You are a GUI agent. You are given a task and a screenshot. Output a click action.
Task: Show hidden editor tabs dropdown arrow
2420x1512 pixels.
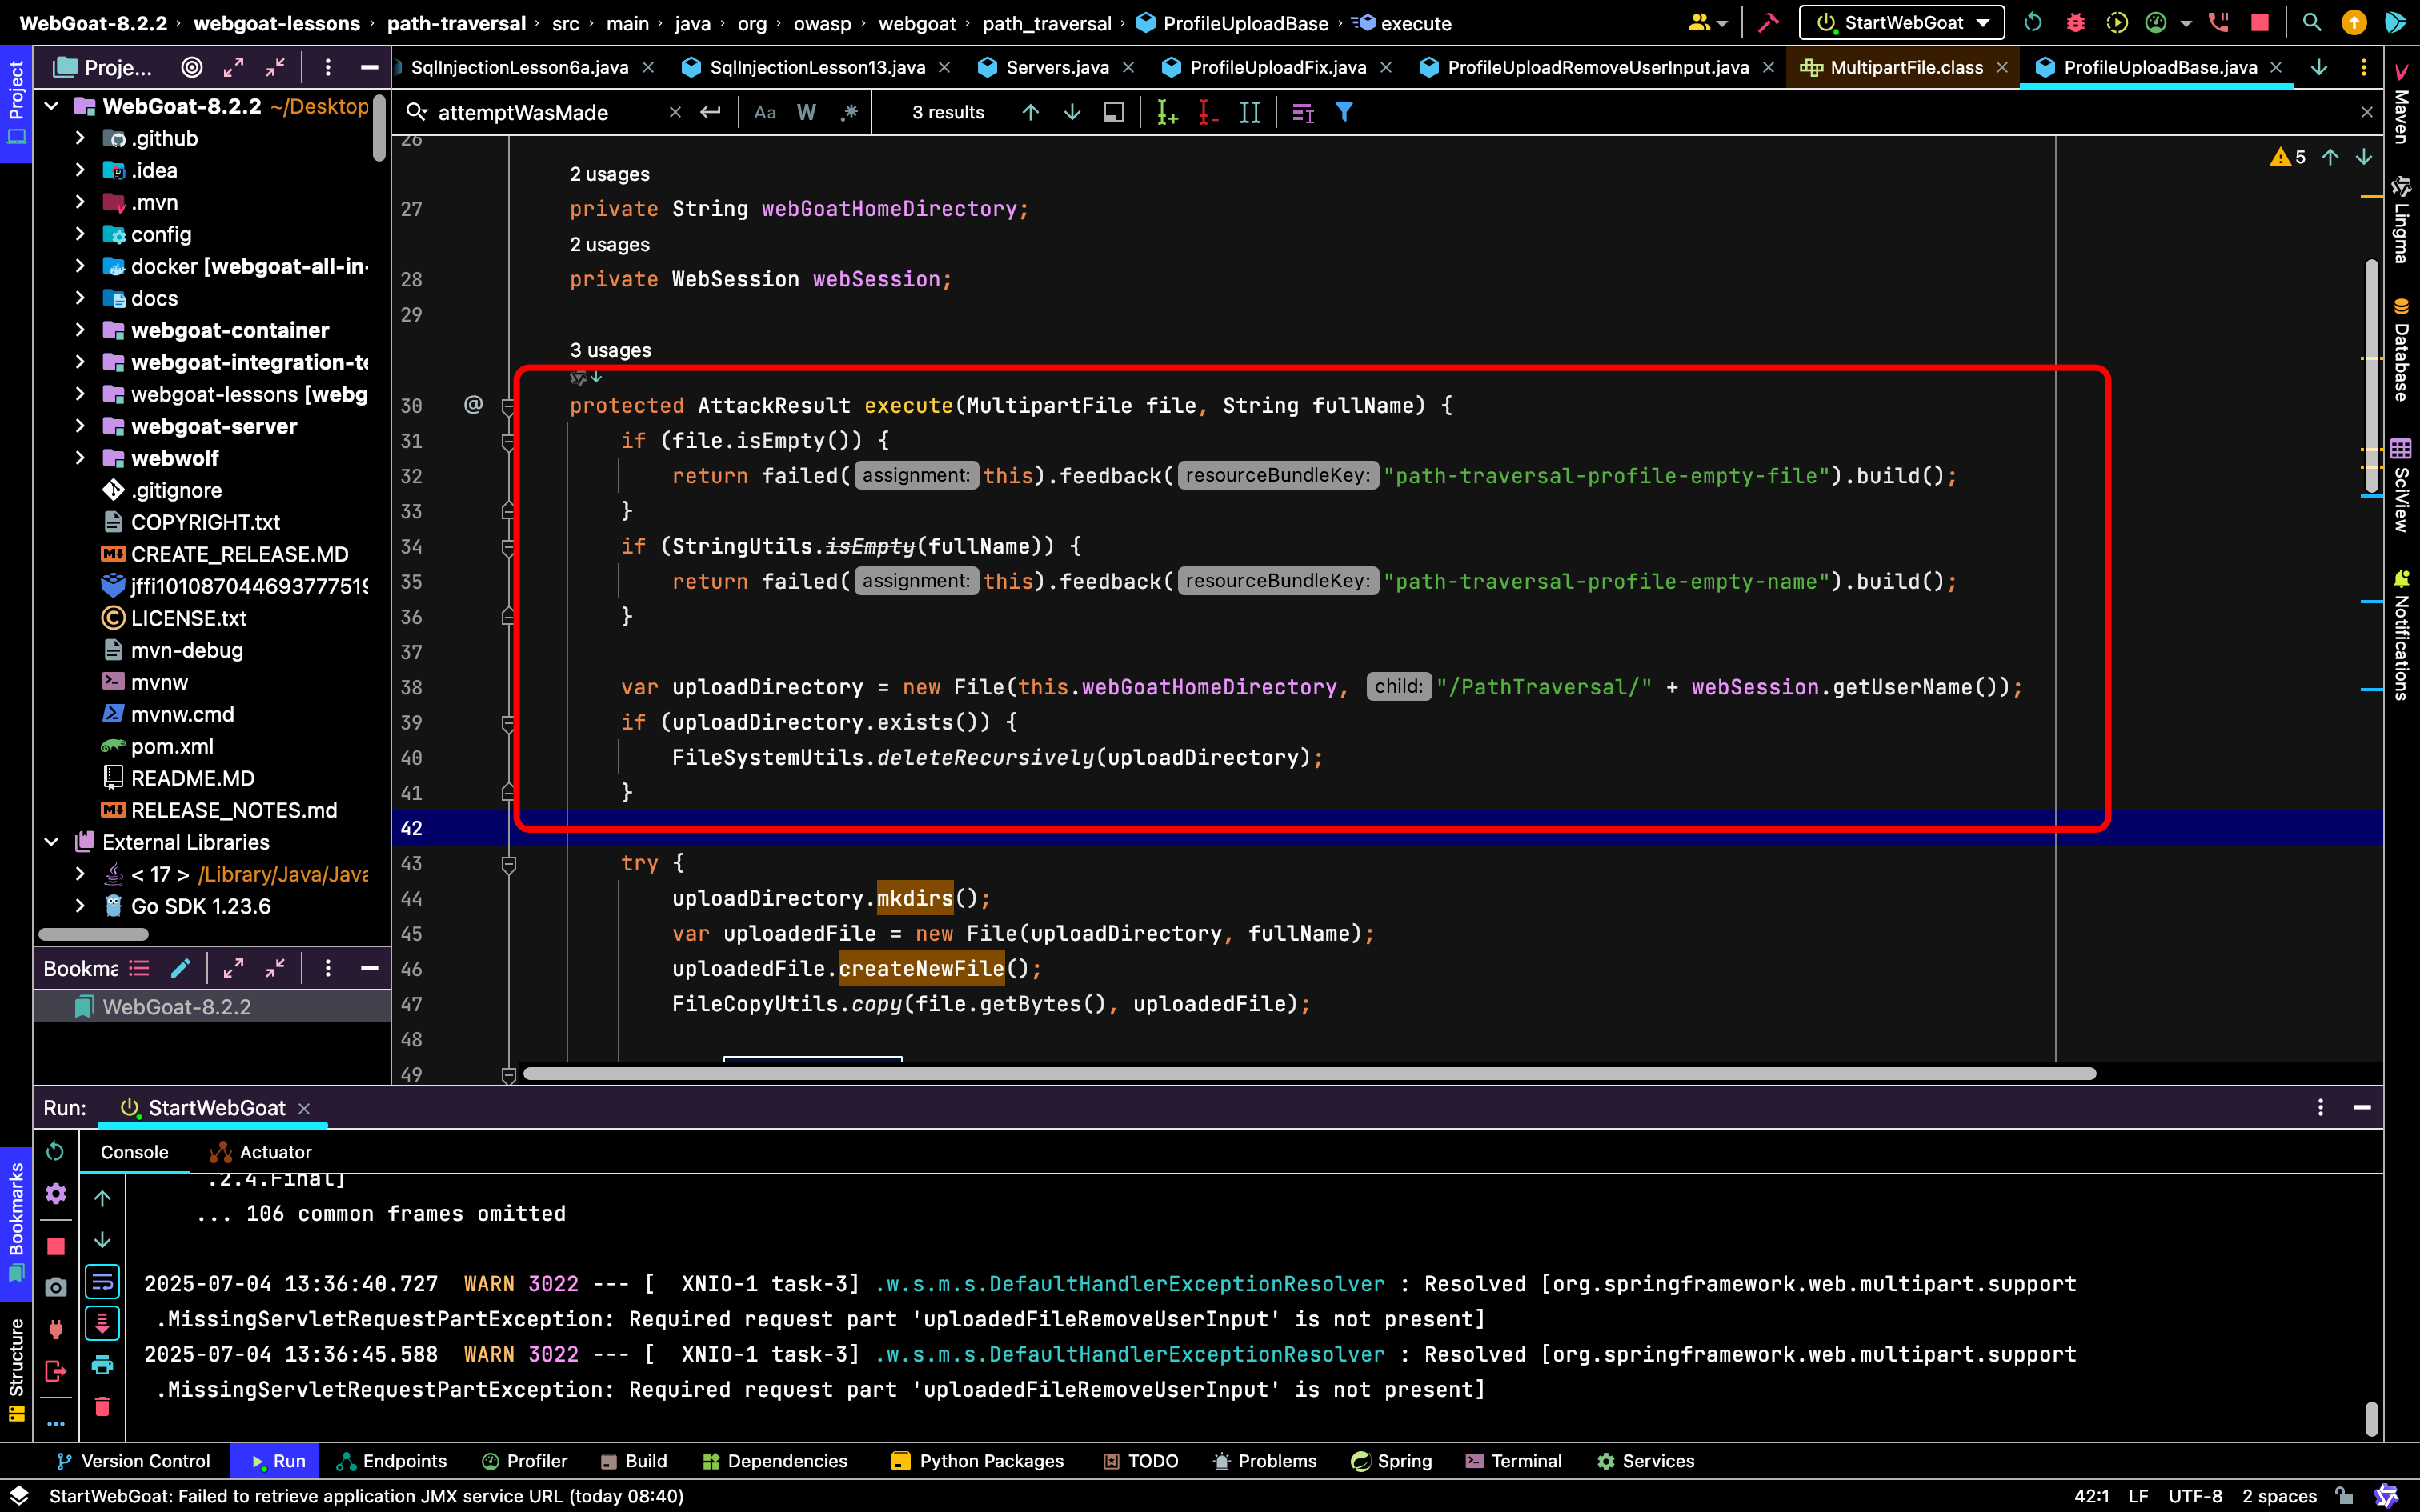(2318, 67)
